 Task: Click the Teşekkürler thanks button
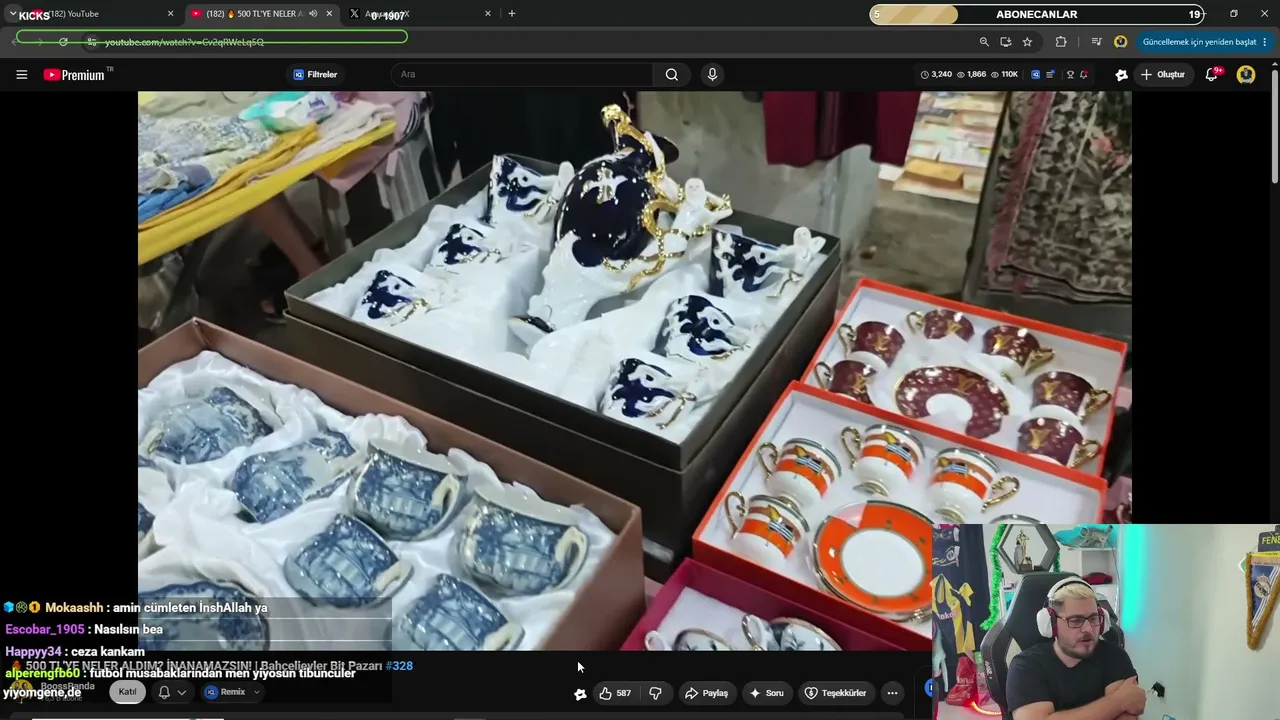(x=835, y=693)
